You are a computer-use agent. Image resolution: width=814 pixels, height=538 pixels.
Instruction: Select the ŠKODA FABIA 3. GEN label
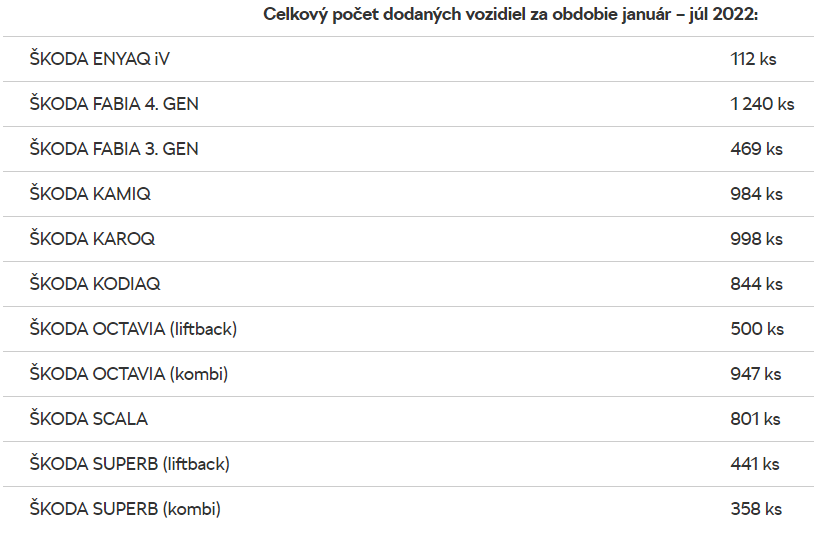click(x=114, y=149)
